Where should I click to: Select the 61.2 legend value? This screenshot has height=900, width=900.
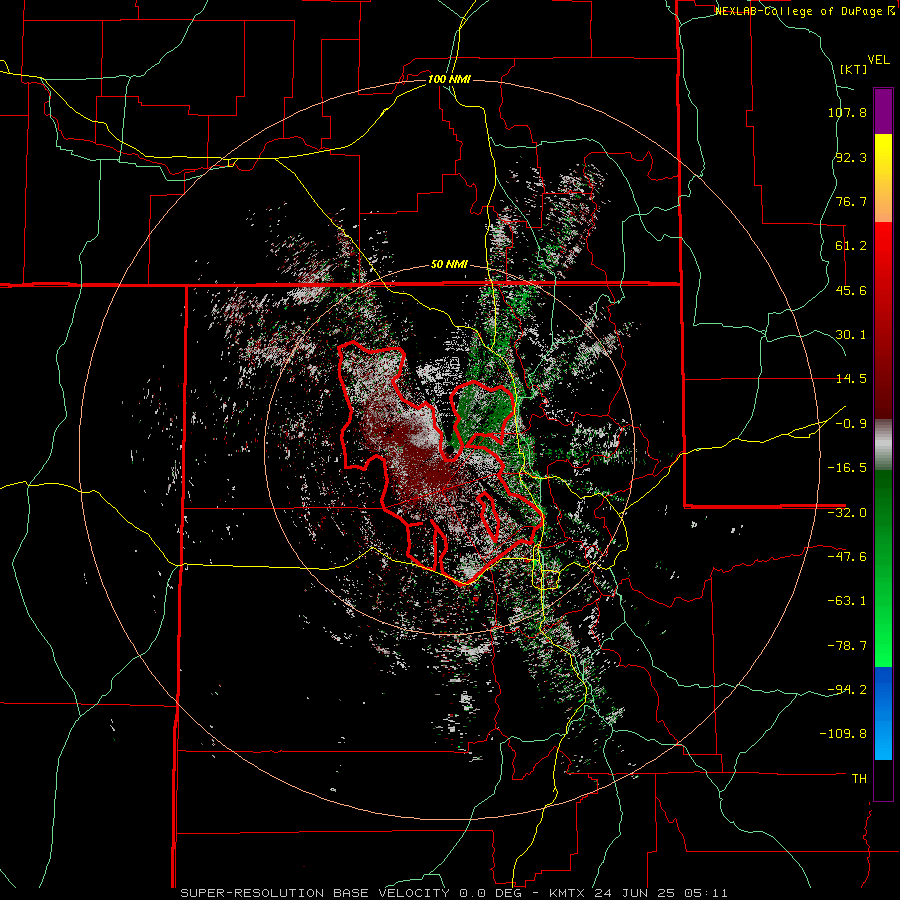pos(851,246)
